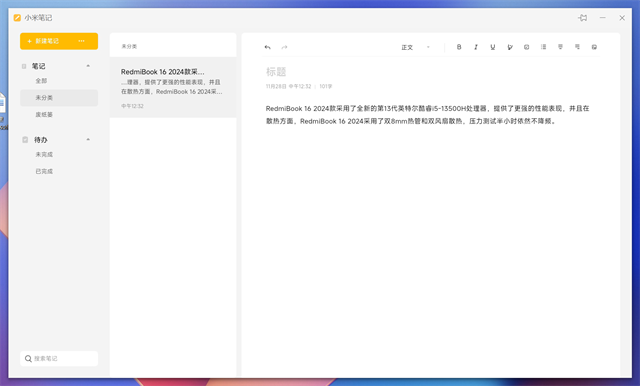Toggle underline formatting (U icon)
The height and width of the screenshot is (386, 640).
point(493,47)
